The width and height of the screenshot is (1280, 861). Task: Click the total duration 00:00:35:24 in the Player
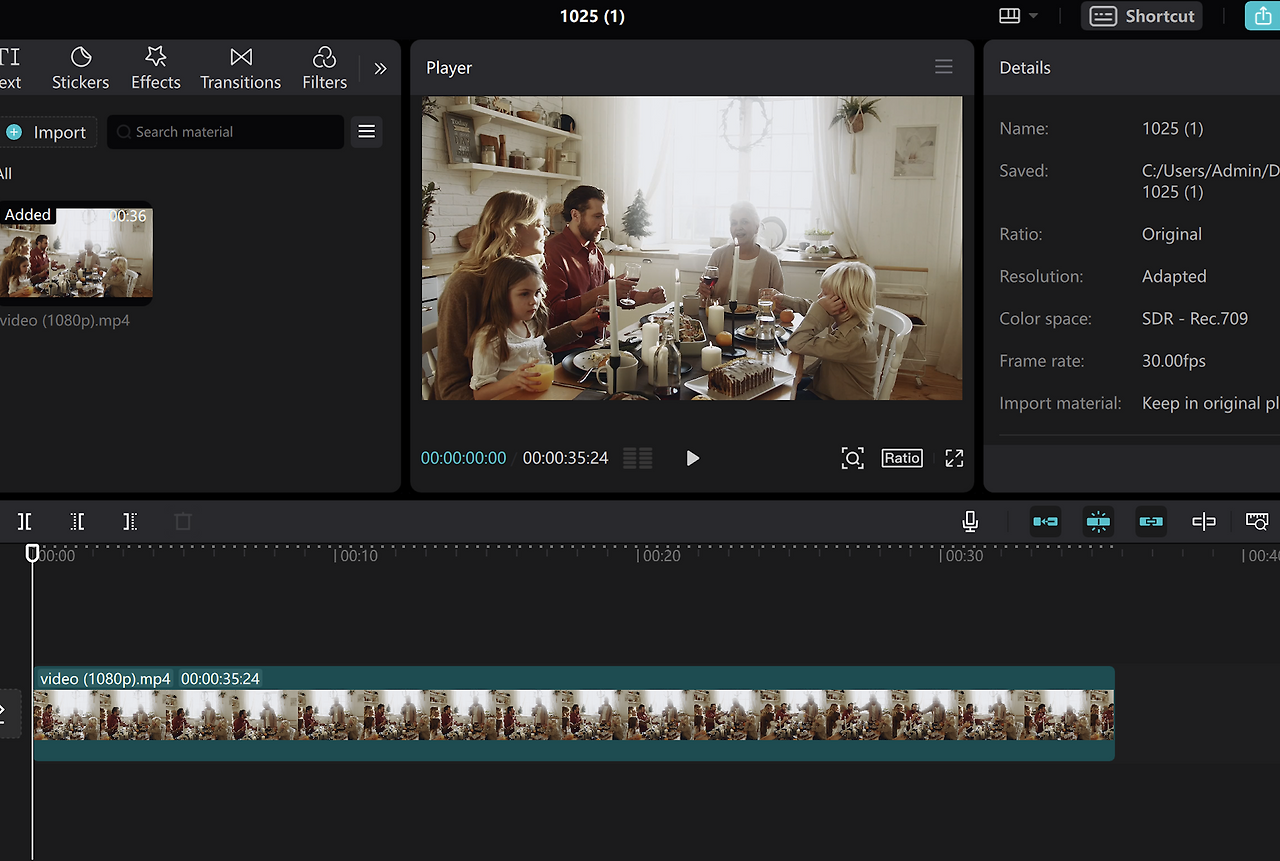coord(565,458)
